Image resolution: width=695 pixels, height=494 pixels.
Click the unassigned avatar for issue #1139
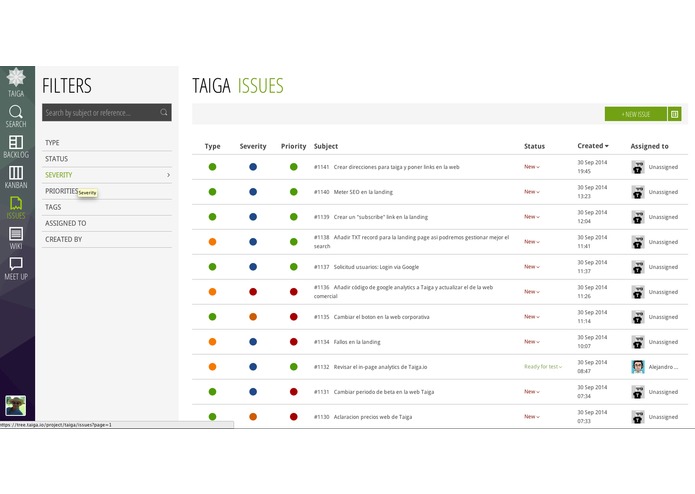[x=638, y=217]
